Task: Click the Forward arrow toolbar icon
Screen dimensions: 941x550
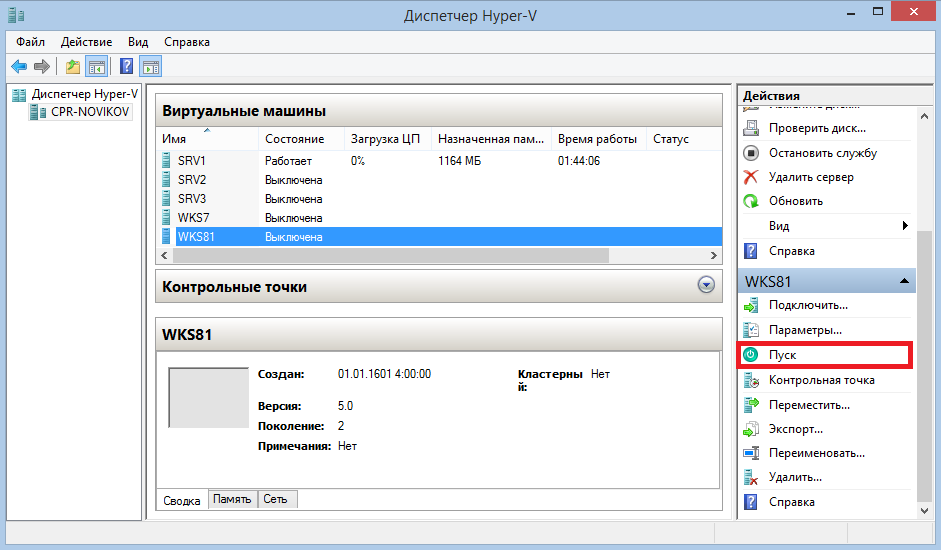Action: pyautogui.click(x=42, y=67)
